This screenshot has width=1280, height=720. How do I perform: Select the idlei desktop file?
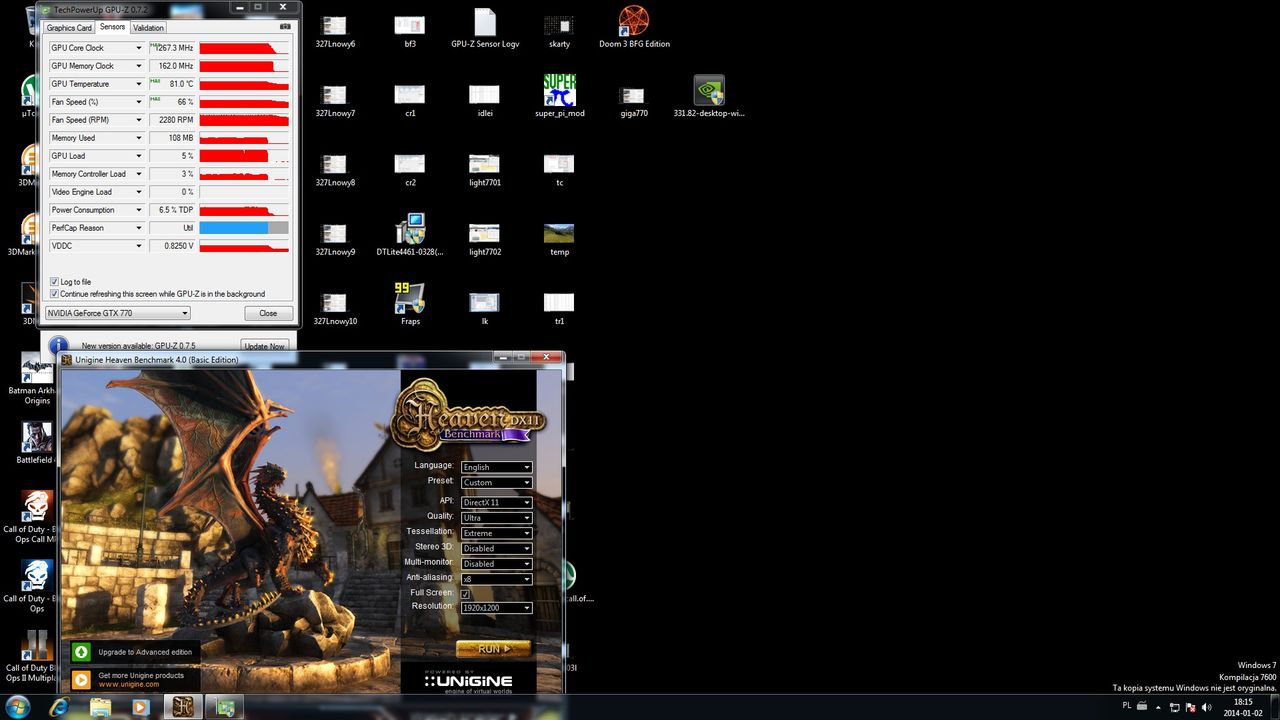point(485,100)
